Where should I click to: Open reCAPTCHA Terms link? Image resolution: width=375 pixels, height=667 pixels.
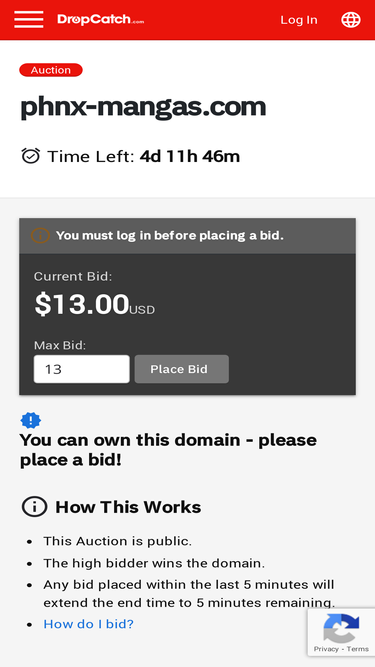pyautogui.click(x=358, y=649)
